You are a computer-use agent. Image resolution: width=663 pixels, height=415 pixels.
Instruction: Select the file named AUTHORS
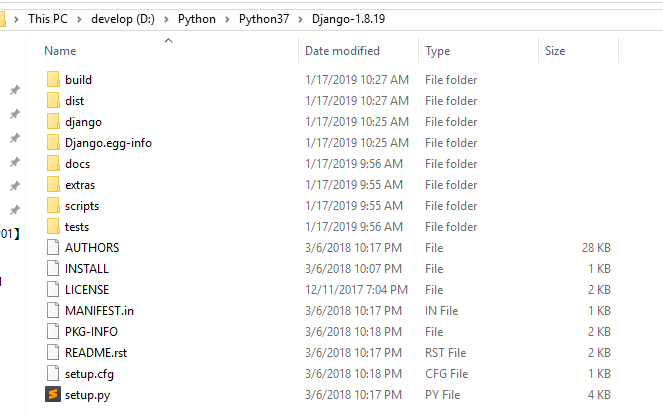pyautogui.click(x=92, y=248)
